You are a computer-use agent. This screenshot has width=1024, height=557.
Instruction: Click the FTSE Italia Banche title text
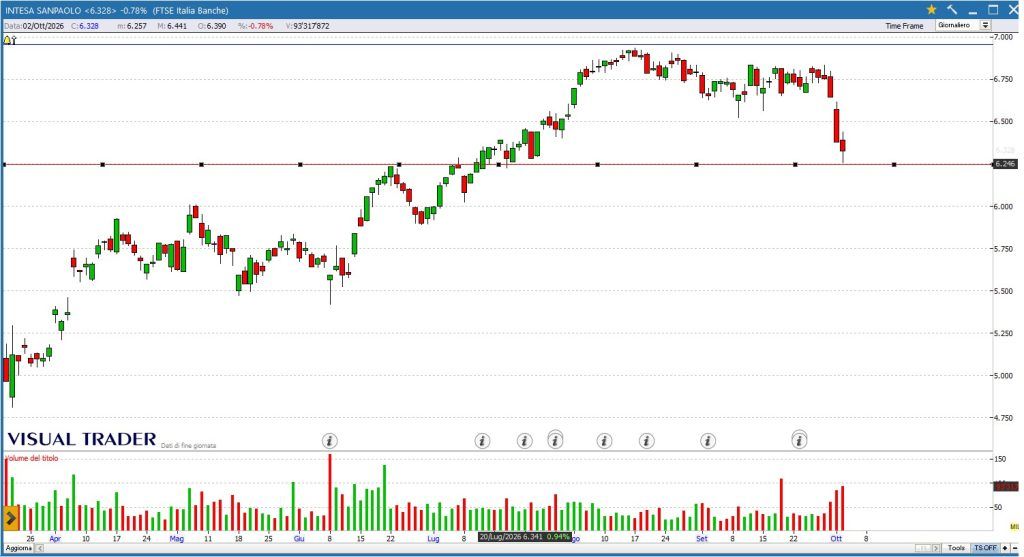[191, 10]
